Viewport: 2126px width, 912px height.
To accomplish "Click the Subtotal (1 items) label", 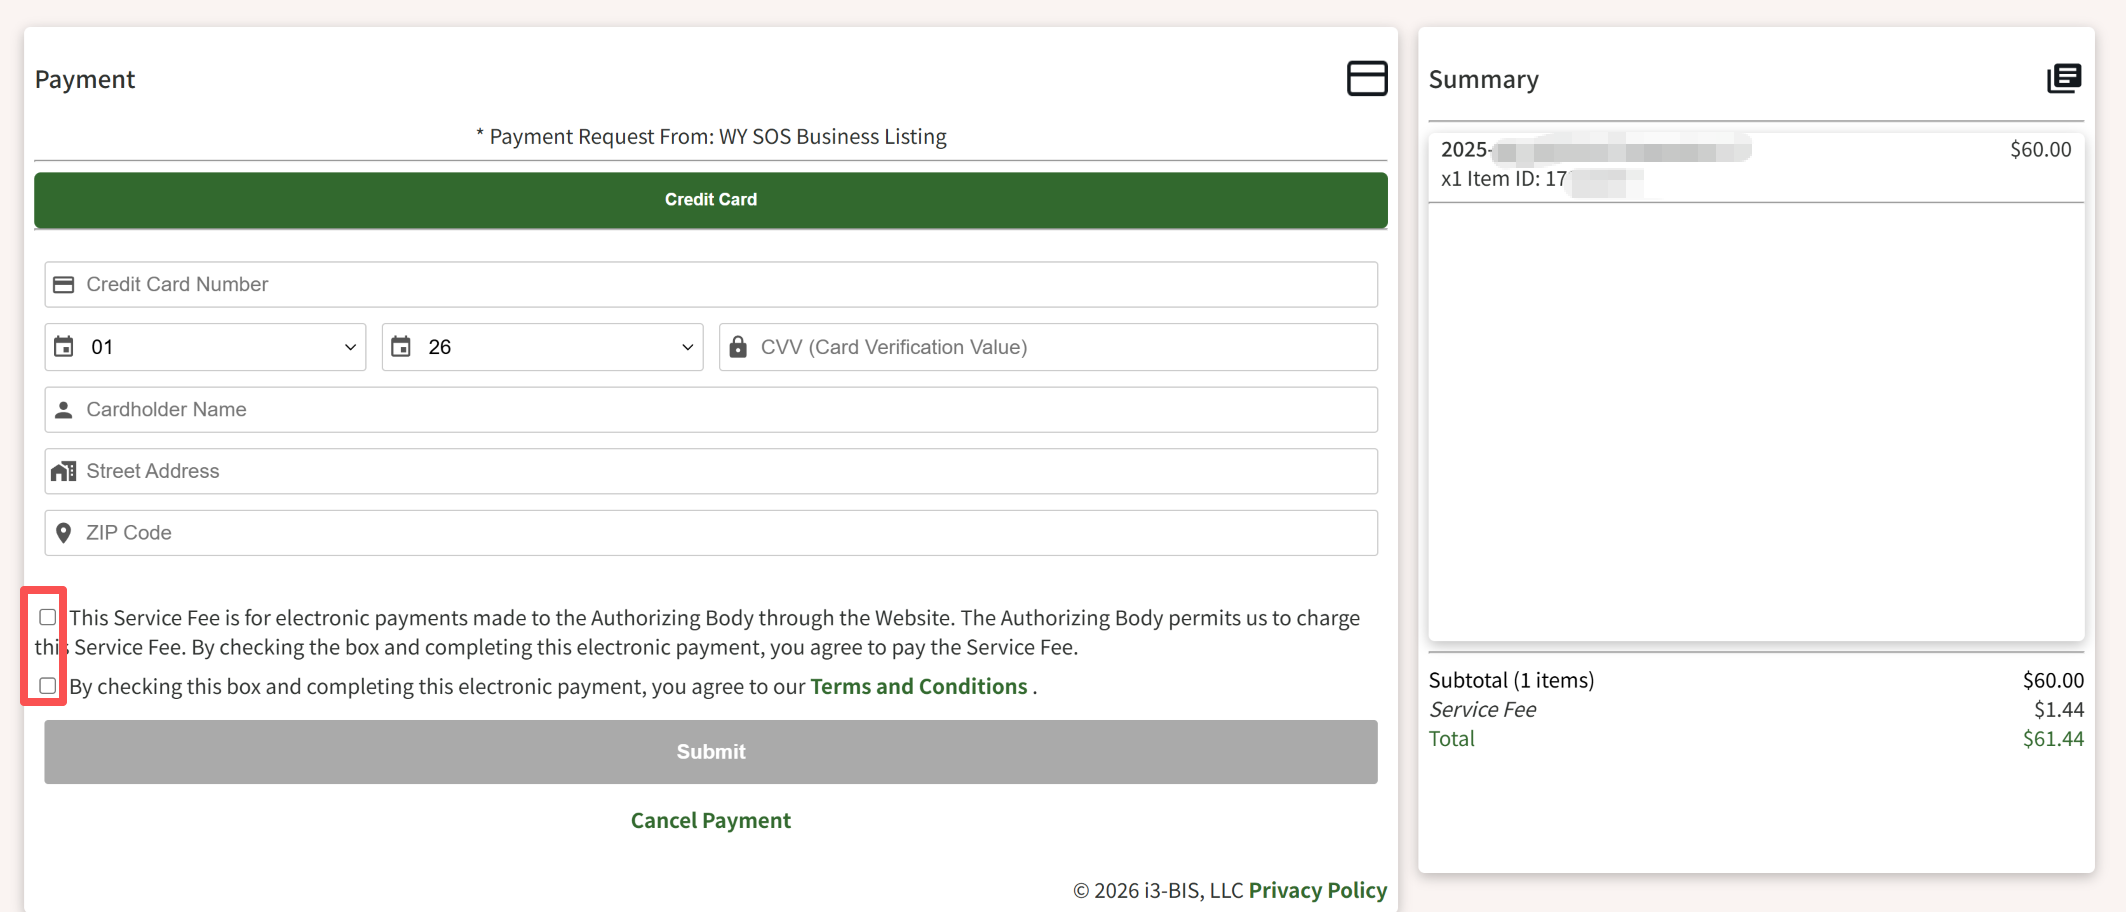I will pos(1511,681).
